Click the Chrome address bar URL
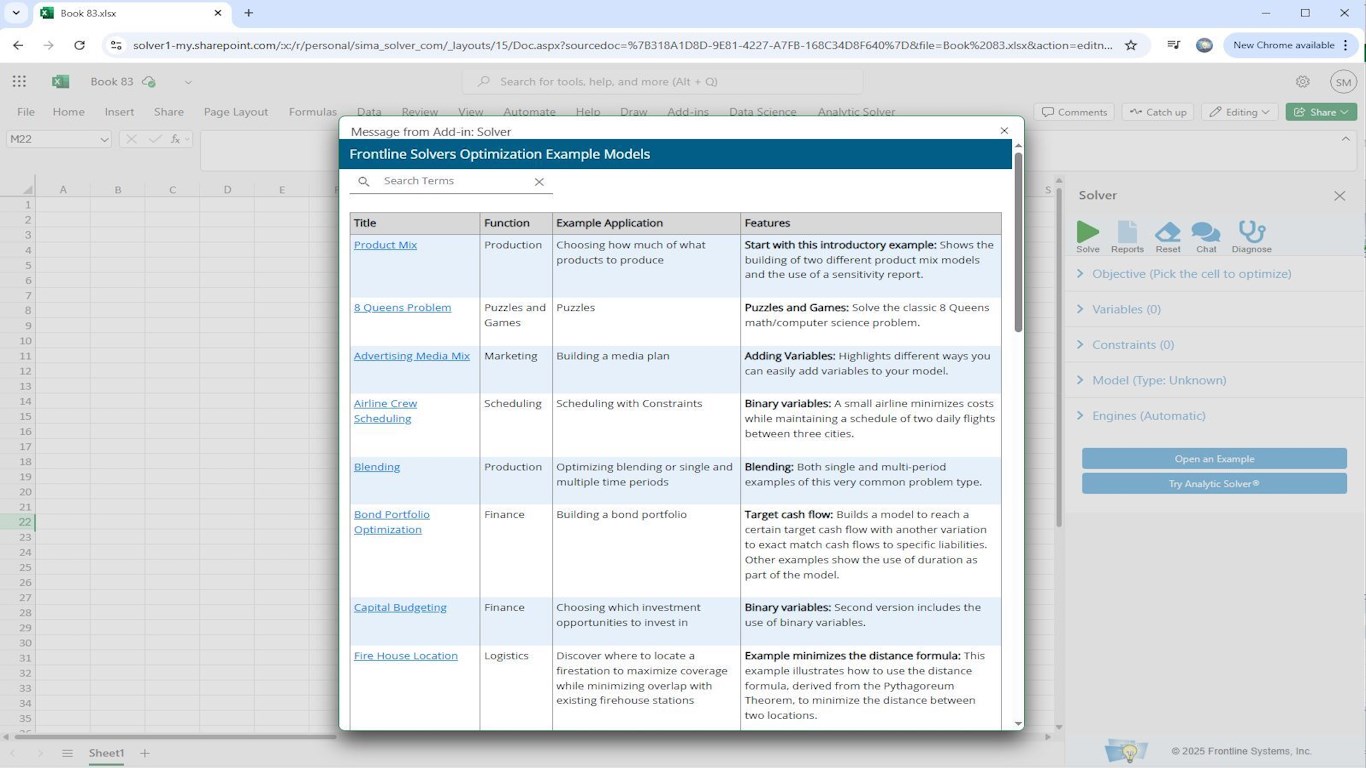The height and width of the screenshot is (768, 1366). pyautogui.click(x=622, y=45)
